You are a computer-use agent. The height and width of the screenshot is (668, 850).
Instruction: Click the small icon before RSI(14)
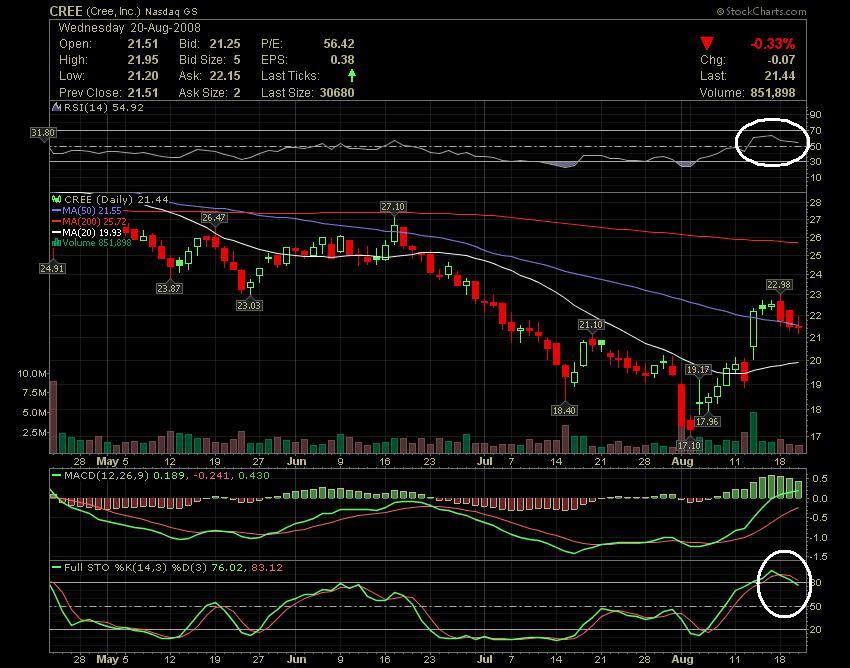coord(56,107)
